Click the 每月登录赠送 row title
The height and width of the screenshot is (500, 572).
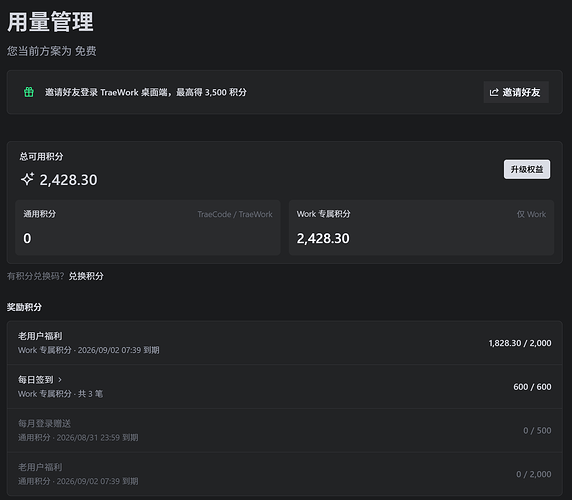tap(45, 423)
